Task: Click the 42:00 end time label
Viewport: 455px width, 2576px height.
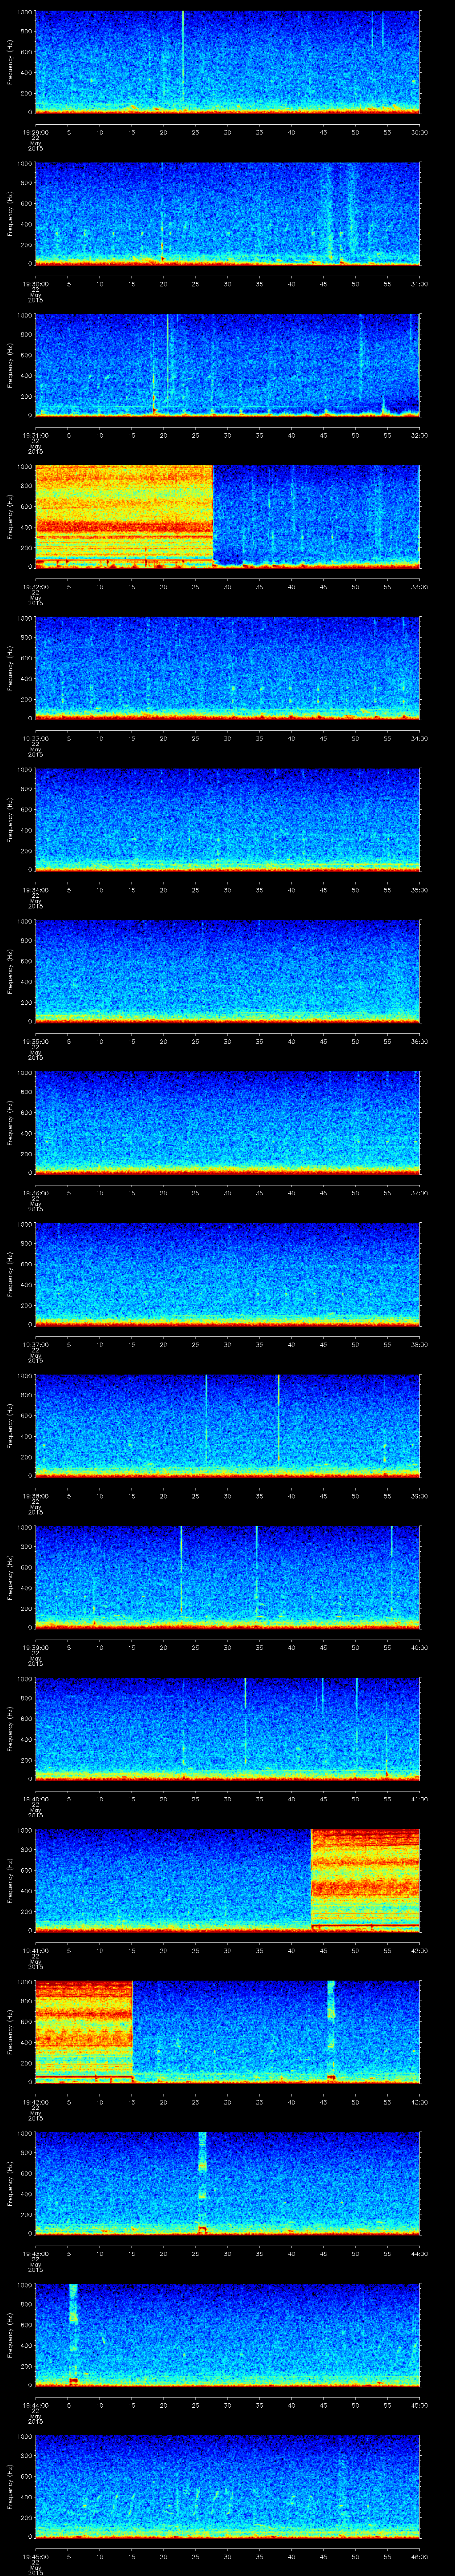Action: pyautogui.click(x=420, y=1950)
